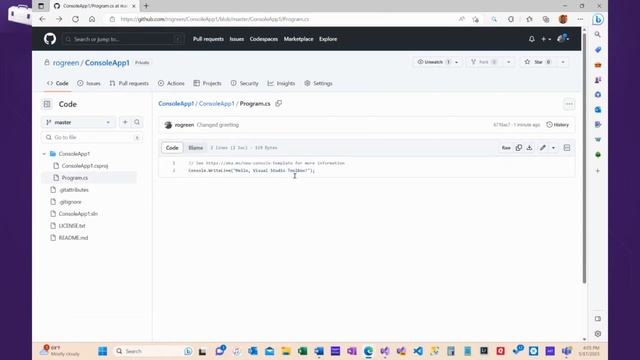The height and width of the screenshot is (360, 640).
Task: Open Issues in the top navigation
Action: (x=236, y=39)
